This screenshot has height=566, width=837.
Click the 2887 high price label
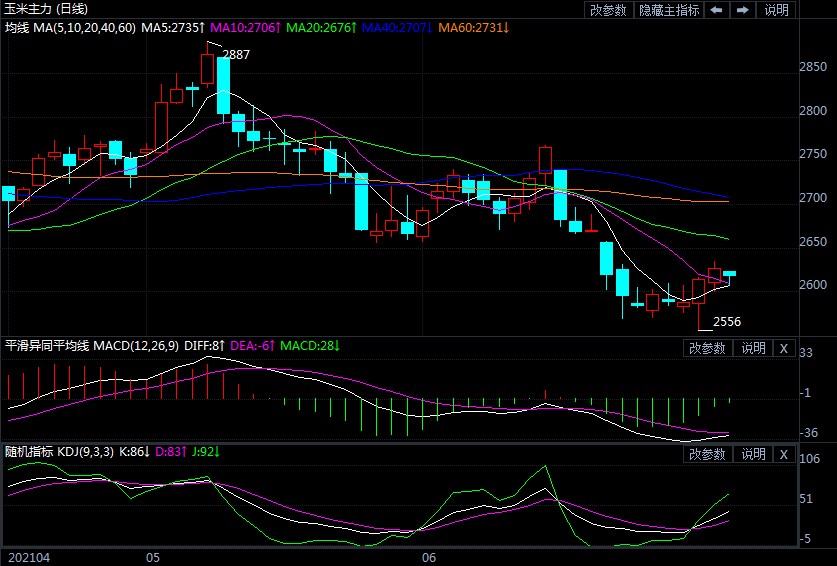click(x=236, y=54)
